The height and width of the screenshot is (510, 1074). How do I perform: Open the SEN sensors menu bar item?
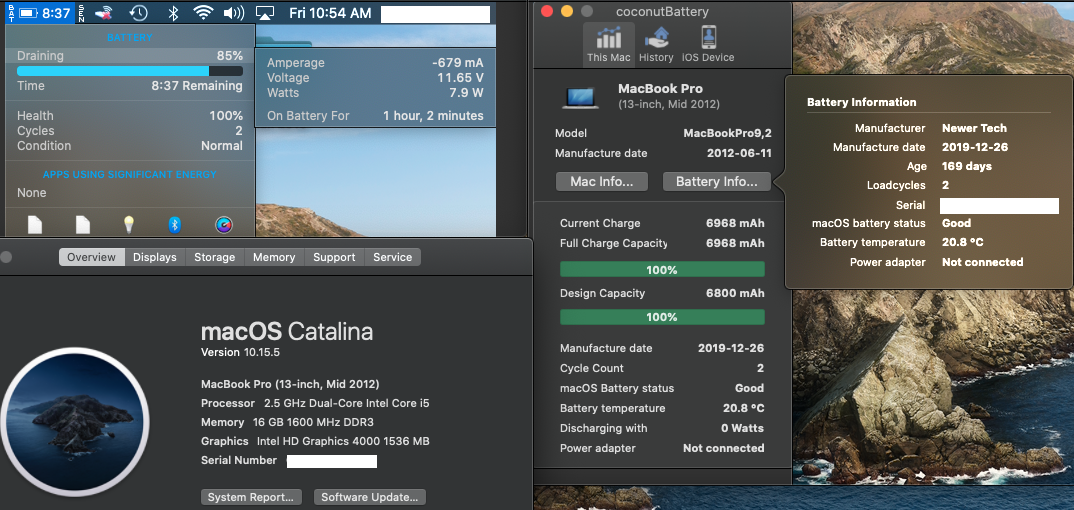82,13
